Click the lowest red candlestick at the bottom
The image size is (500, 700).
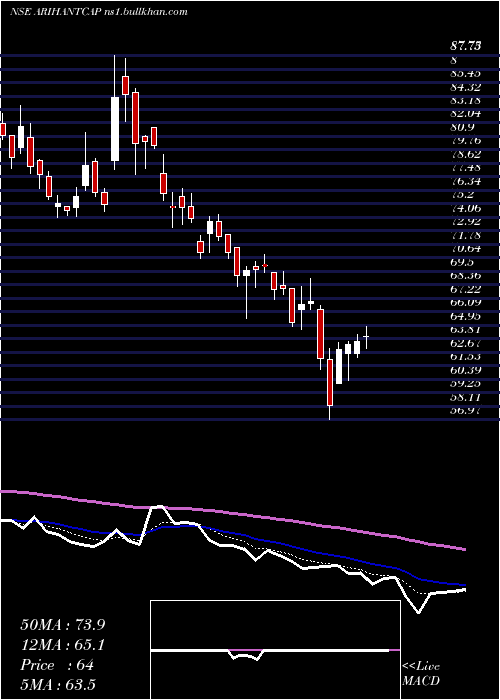click(330, 382)
